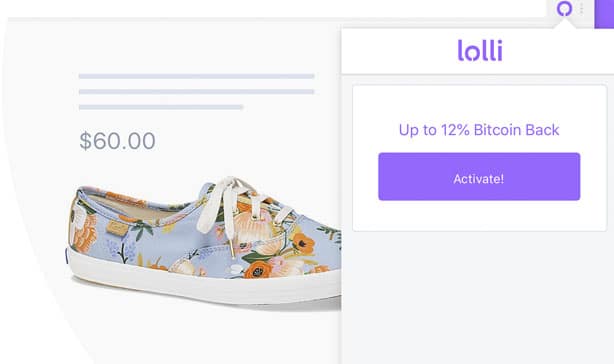Click the second placeholder text line
614x364 pixels.
[197, 92]
